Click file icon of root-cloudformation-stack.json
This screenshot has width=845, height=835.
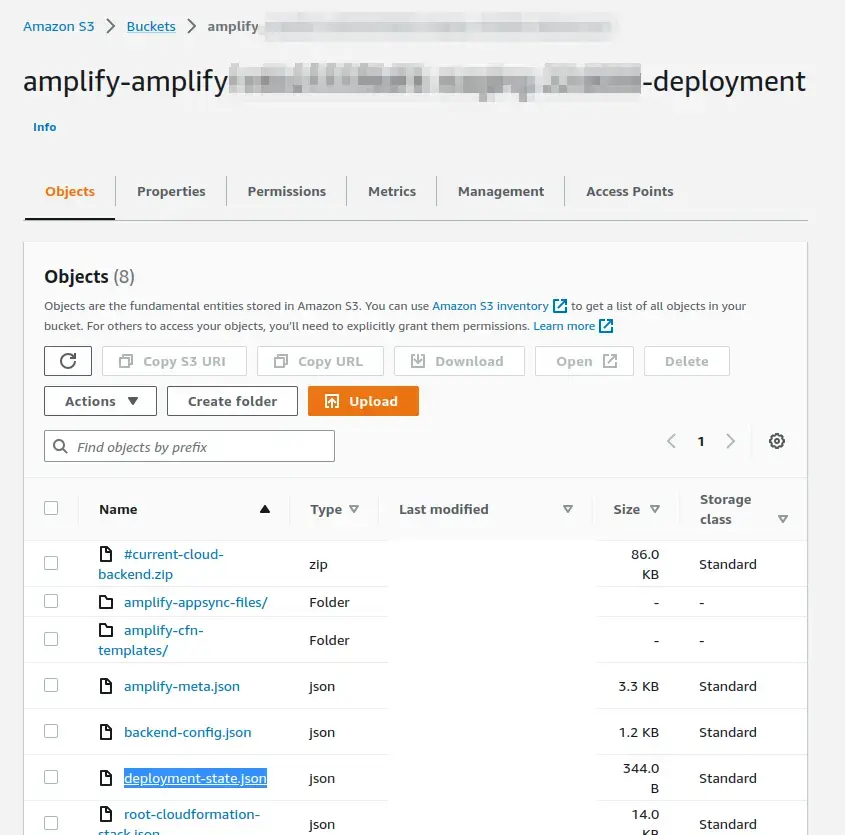point(106,813)
